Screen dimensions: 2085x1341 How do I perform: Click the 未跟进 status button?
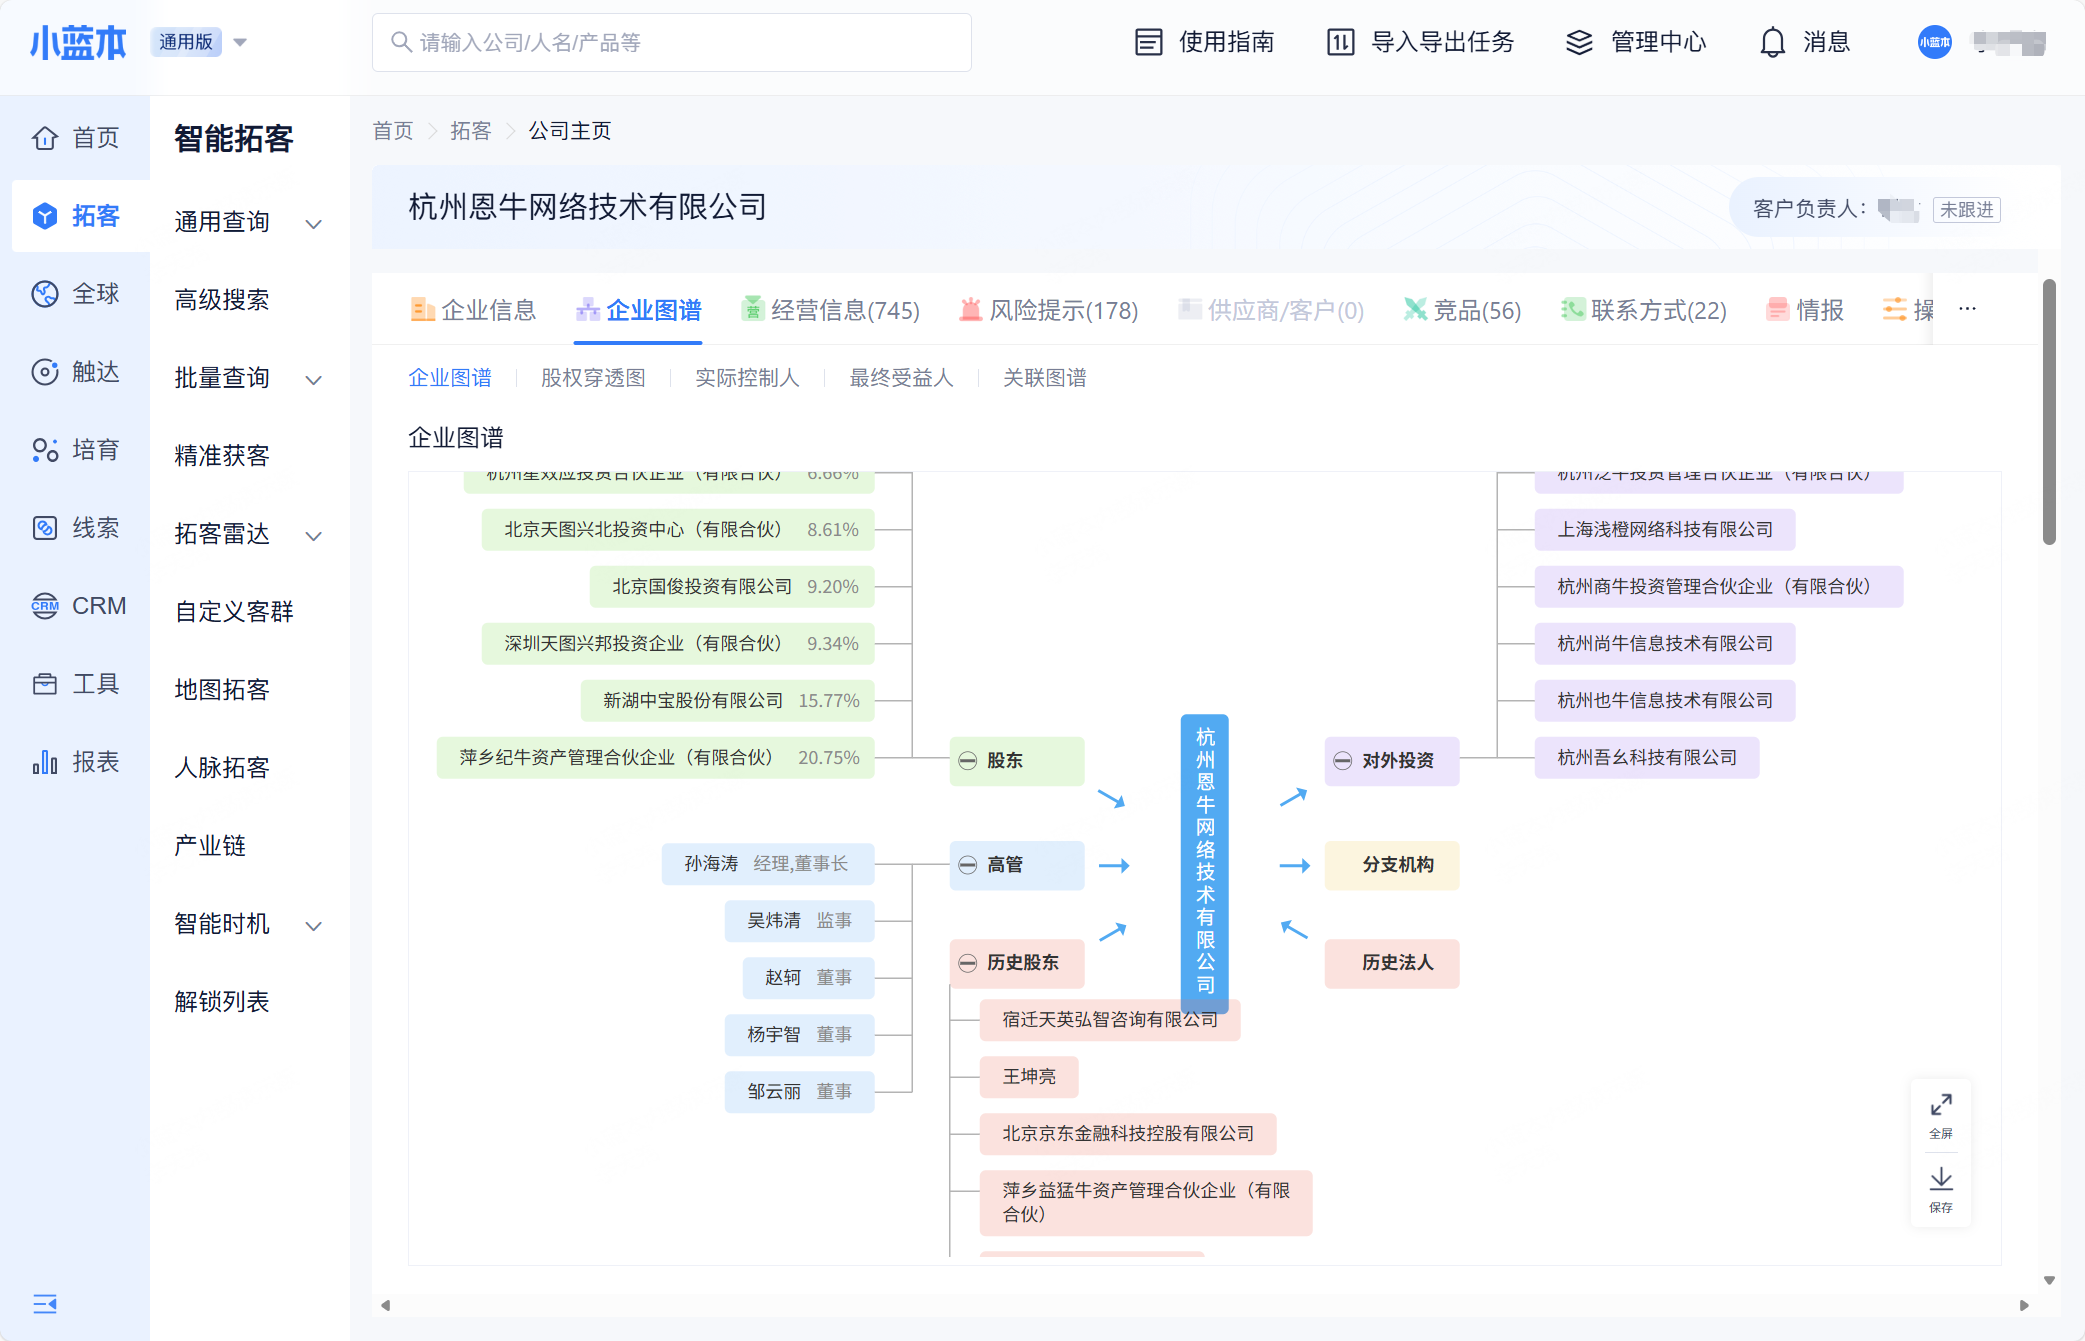[x=1965, y=209]
